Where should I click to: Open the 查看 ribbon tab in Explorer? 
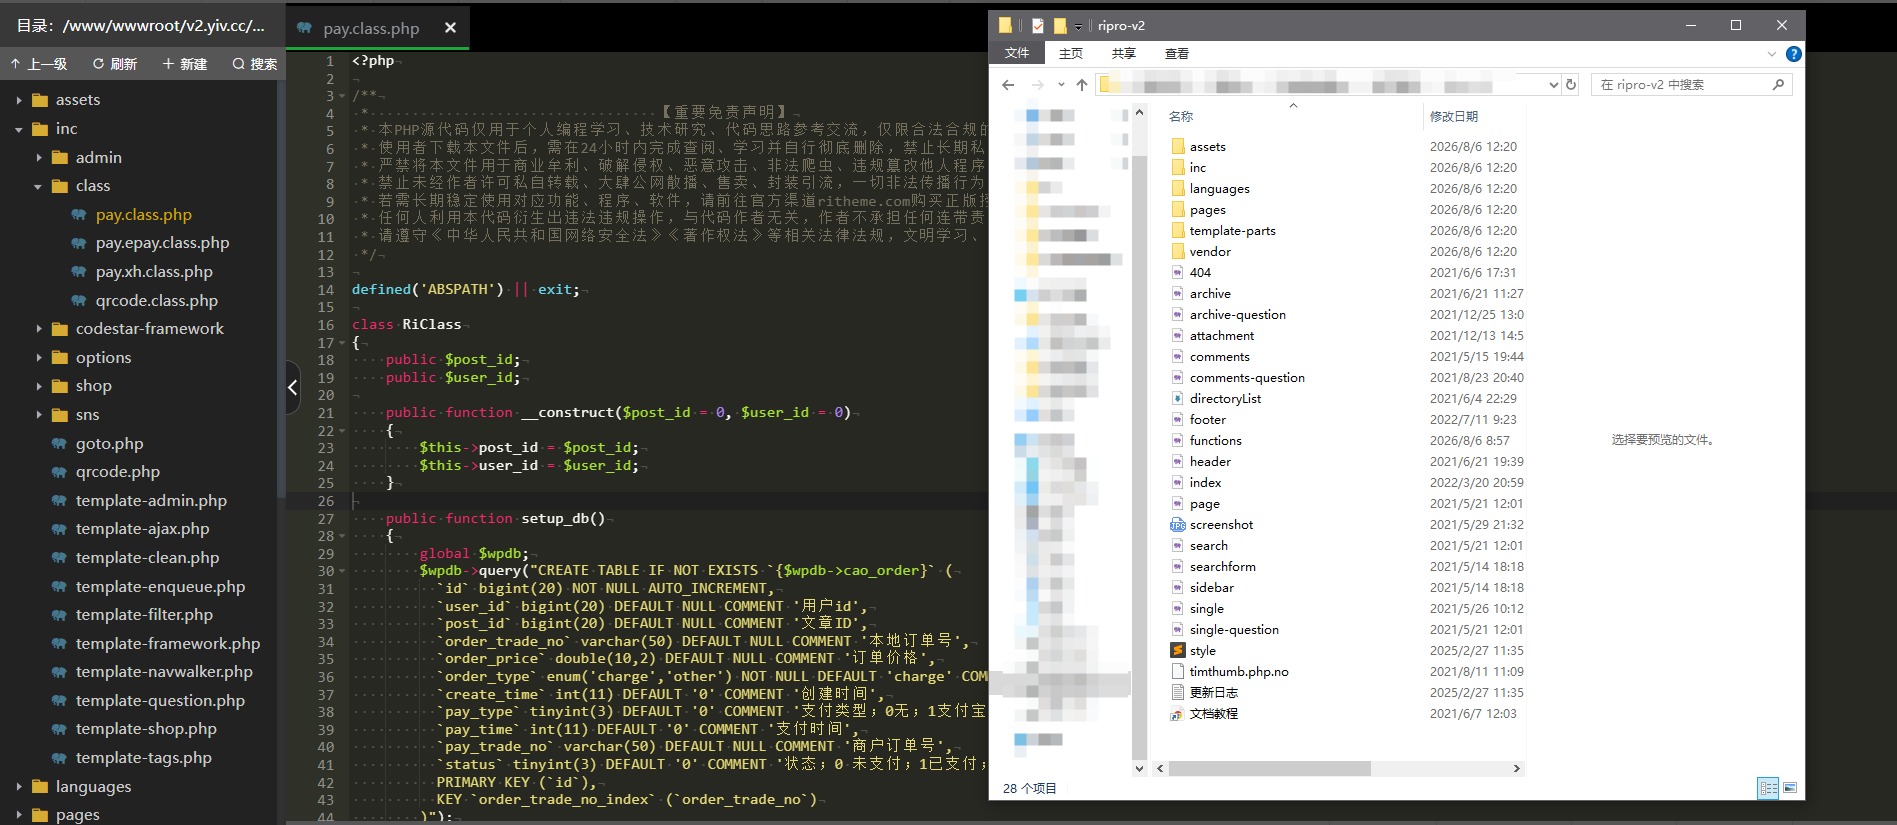(x=1177, y=53)
